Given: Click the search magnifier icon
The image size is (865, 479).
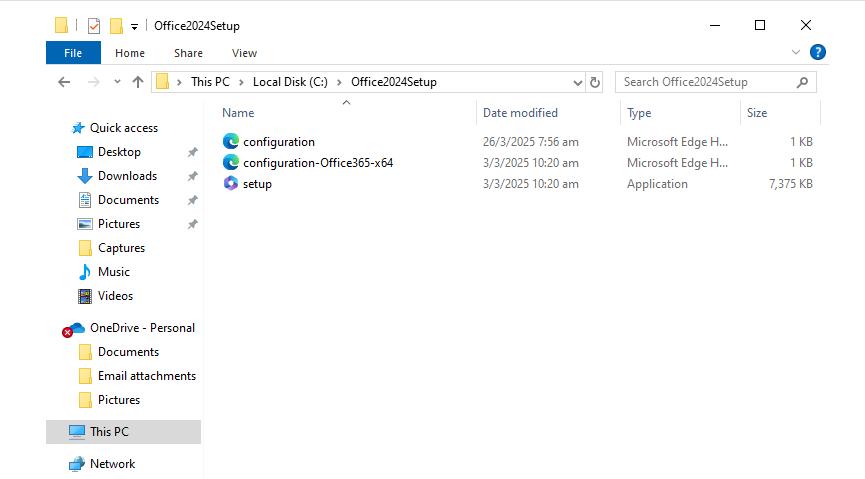Looking at the screenshot, I should click(x=802, y=82).
